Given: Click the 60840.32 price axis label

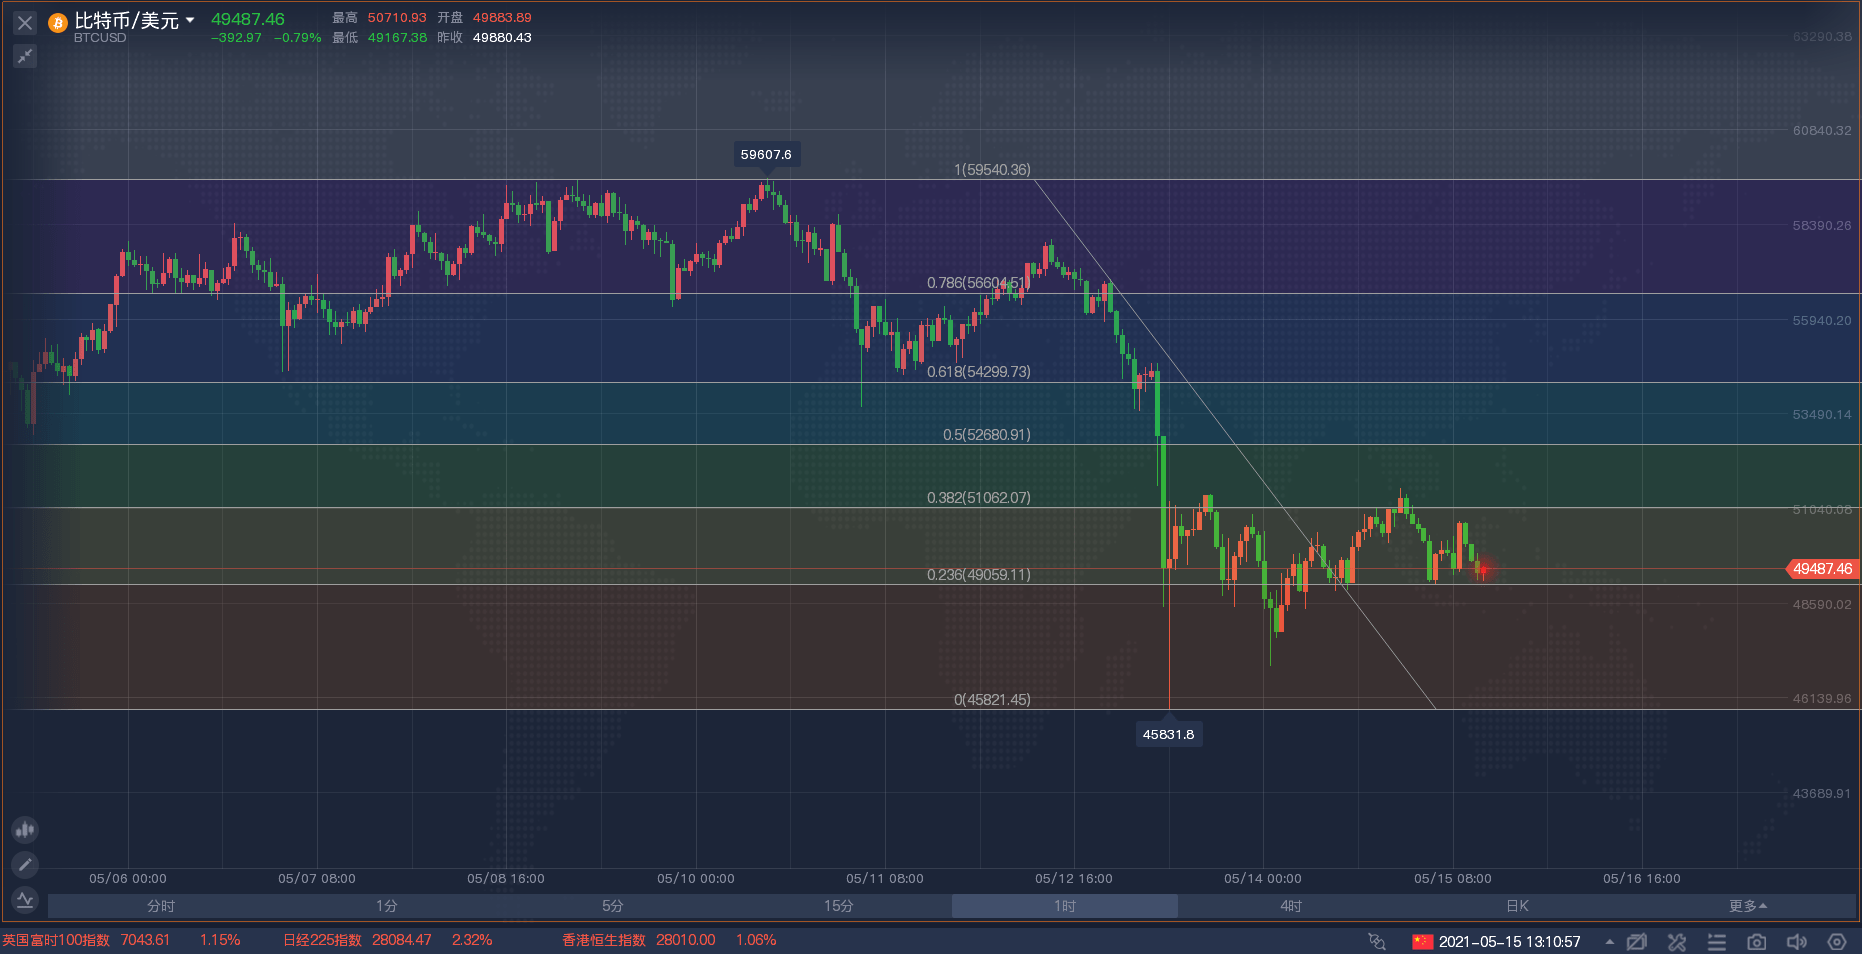Looking at the screenshot, I should (x=1822, y=131).
